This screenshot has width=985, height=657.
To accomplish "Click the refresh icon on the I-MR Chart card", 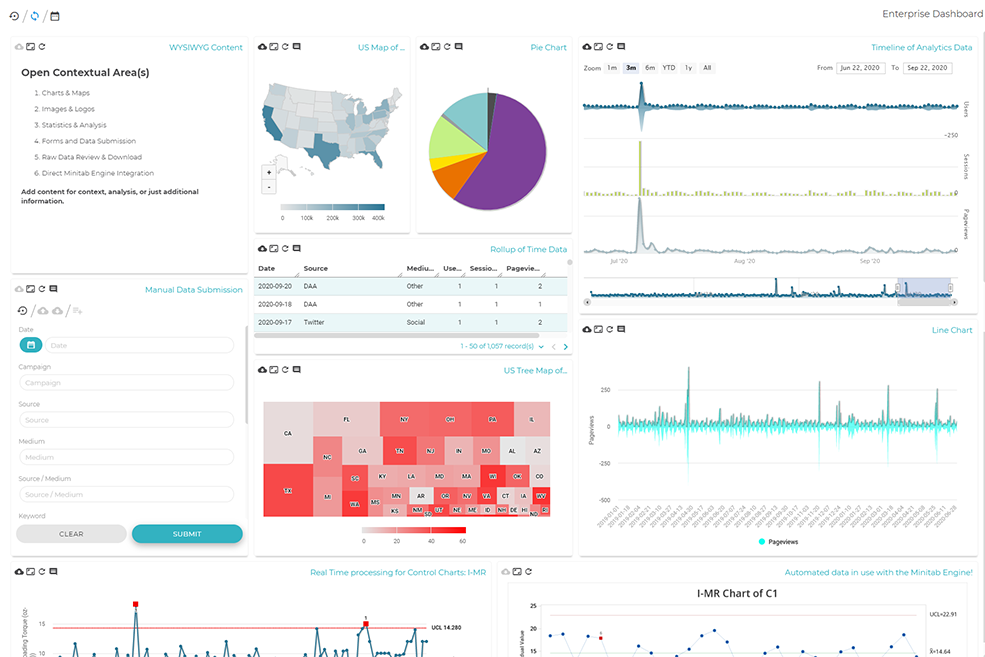I will (x=529, y=570).
